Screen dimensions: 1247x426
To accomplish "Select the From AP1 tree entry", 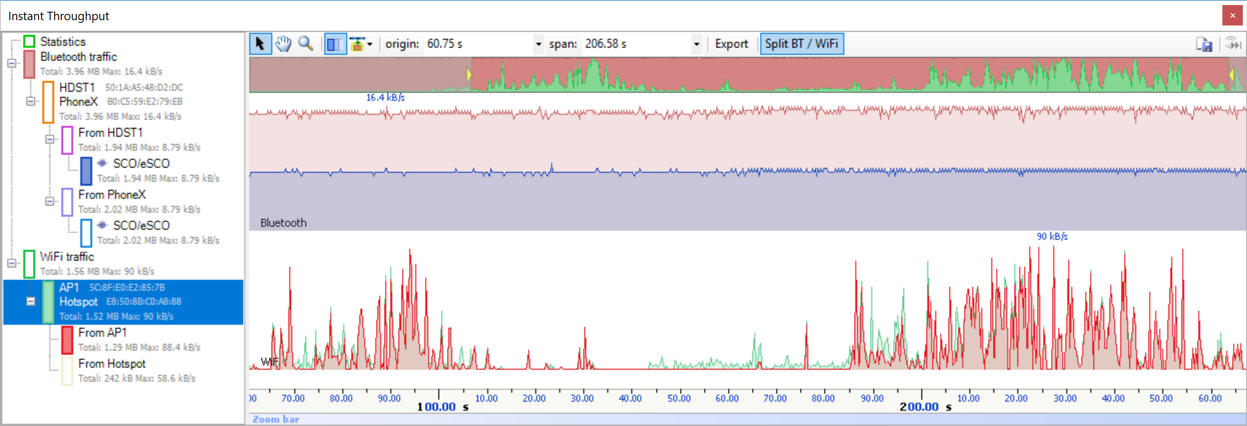I will [x=103, y=332].
